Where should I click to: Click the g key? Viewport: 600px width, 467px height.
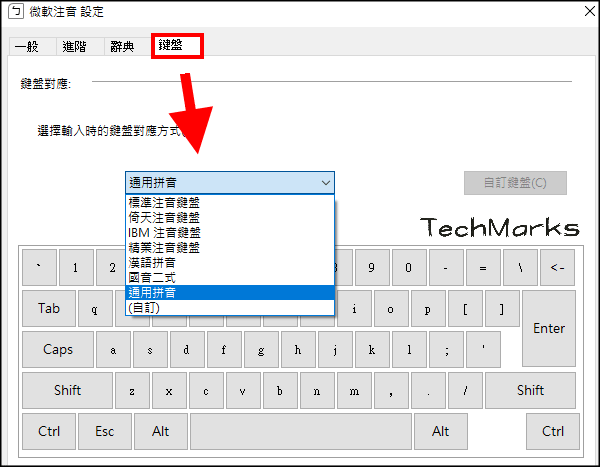click(261, 349)
